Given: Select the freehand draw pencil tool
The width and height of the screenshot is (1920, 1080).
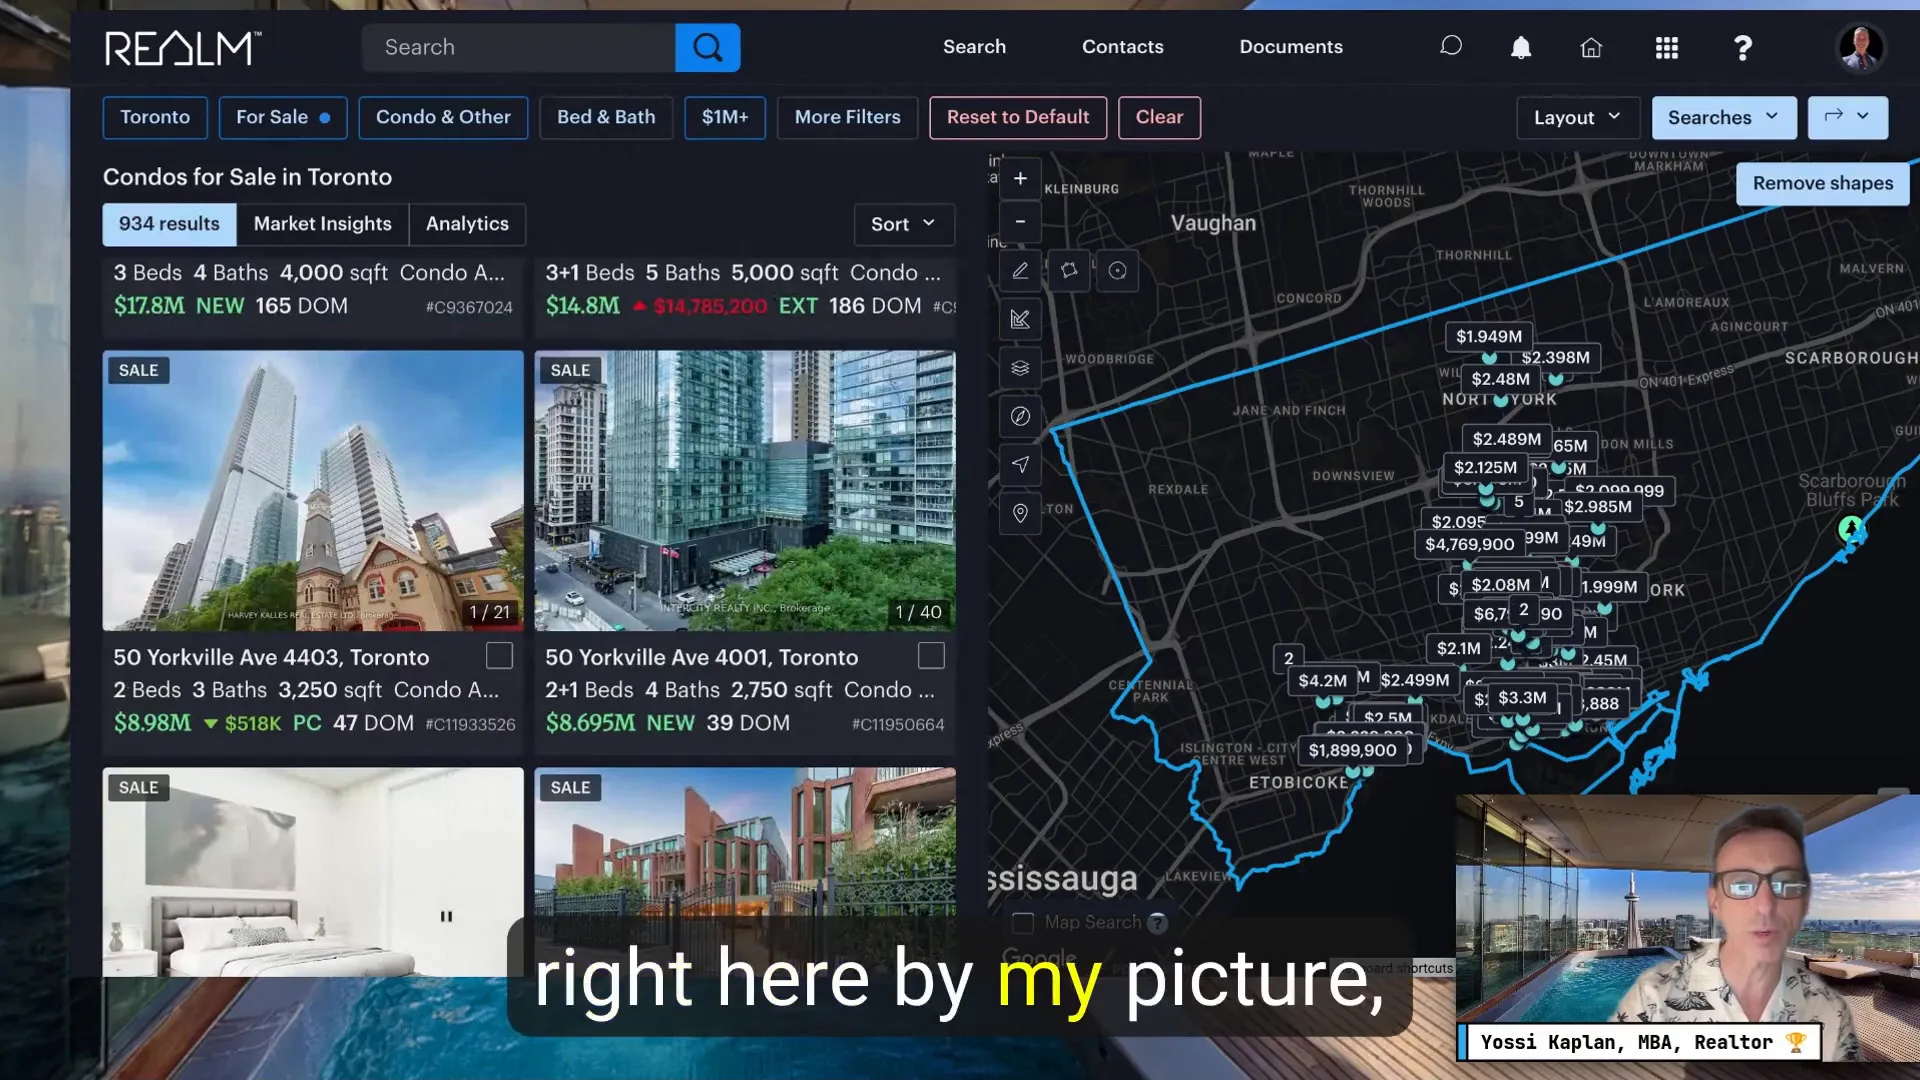Looking at the screenshot, I should pyautogui.click(x=1020, y=270).
